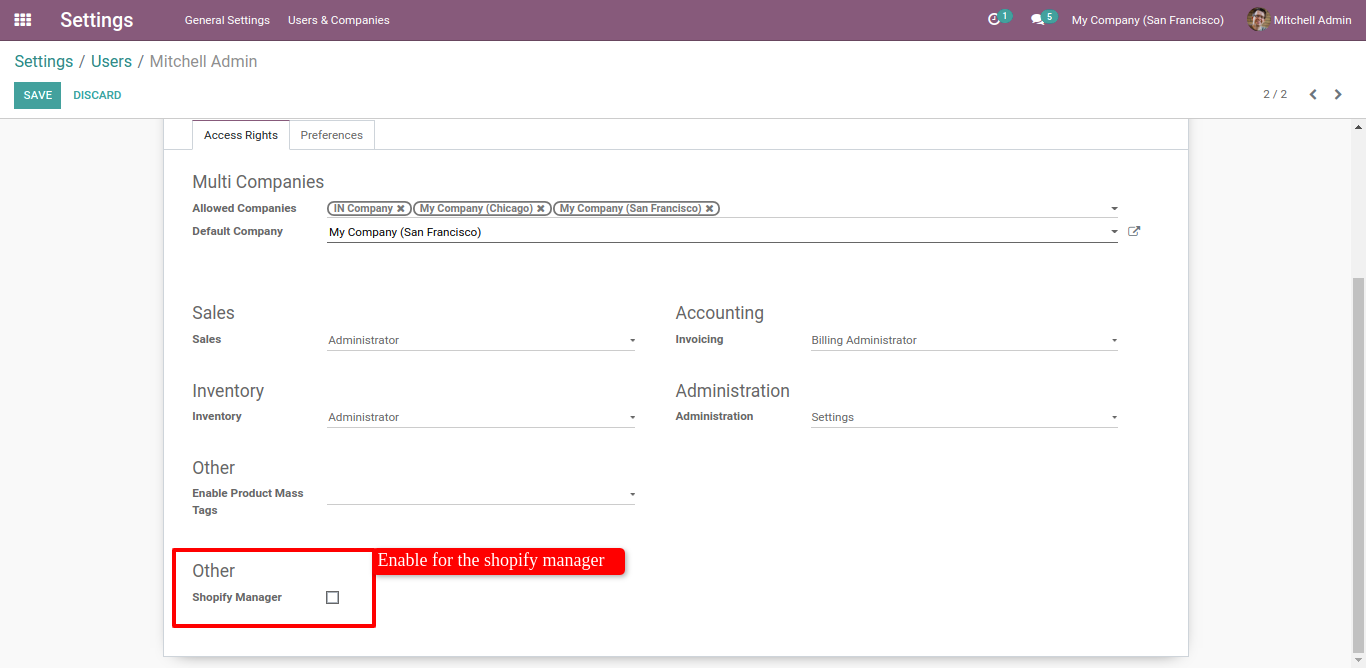Click the Multi Companies section heading
The width and height of the screenshot is (1366, 668).
pos(258,182)
